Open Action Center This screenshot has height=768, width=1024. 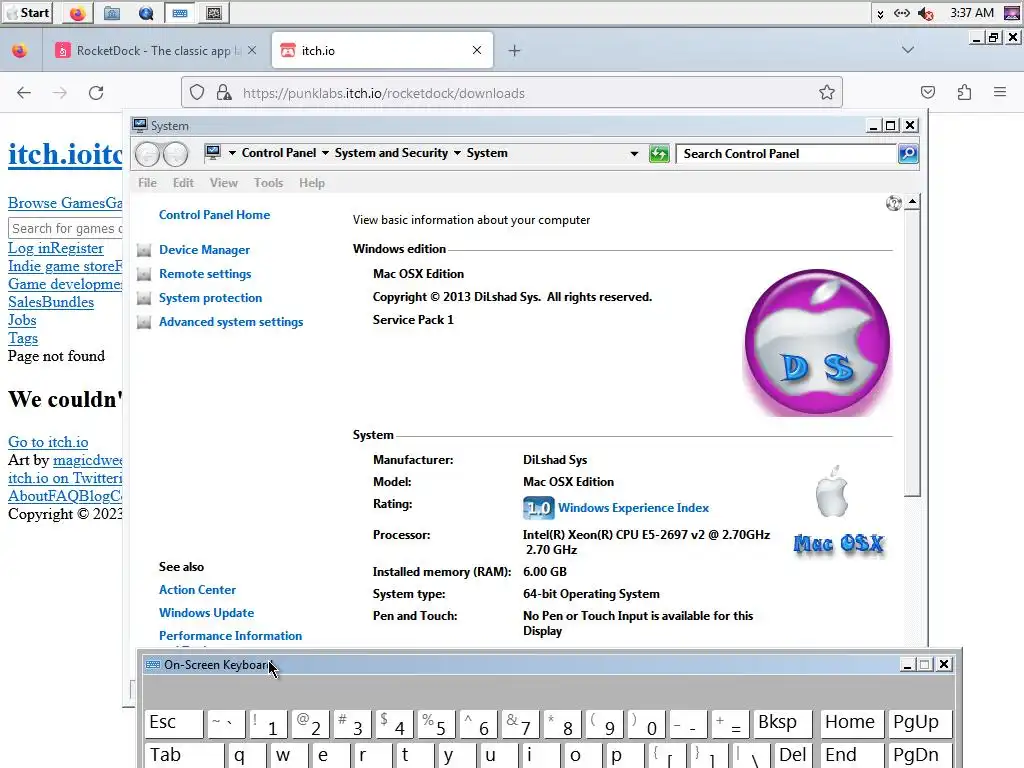click(197, 590)
